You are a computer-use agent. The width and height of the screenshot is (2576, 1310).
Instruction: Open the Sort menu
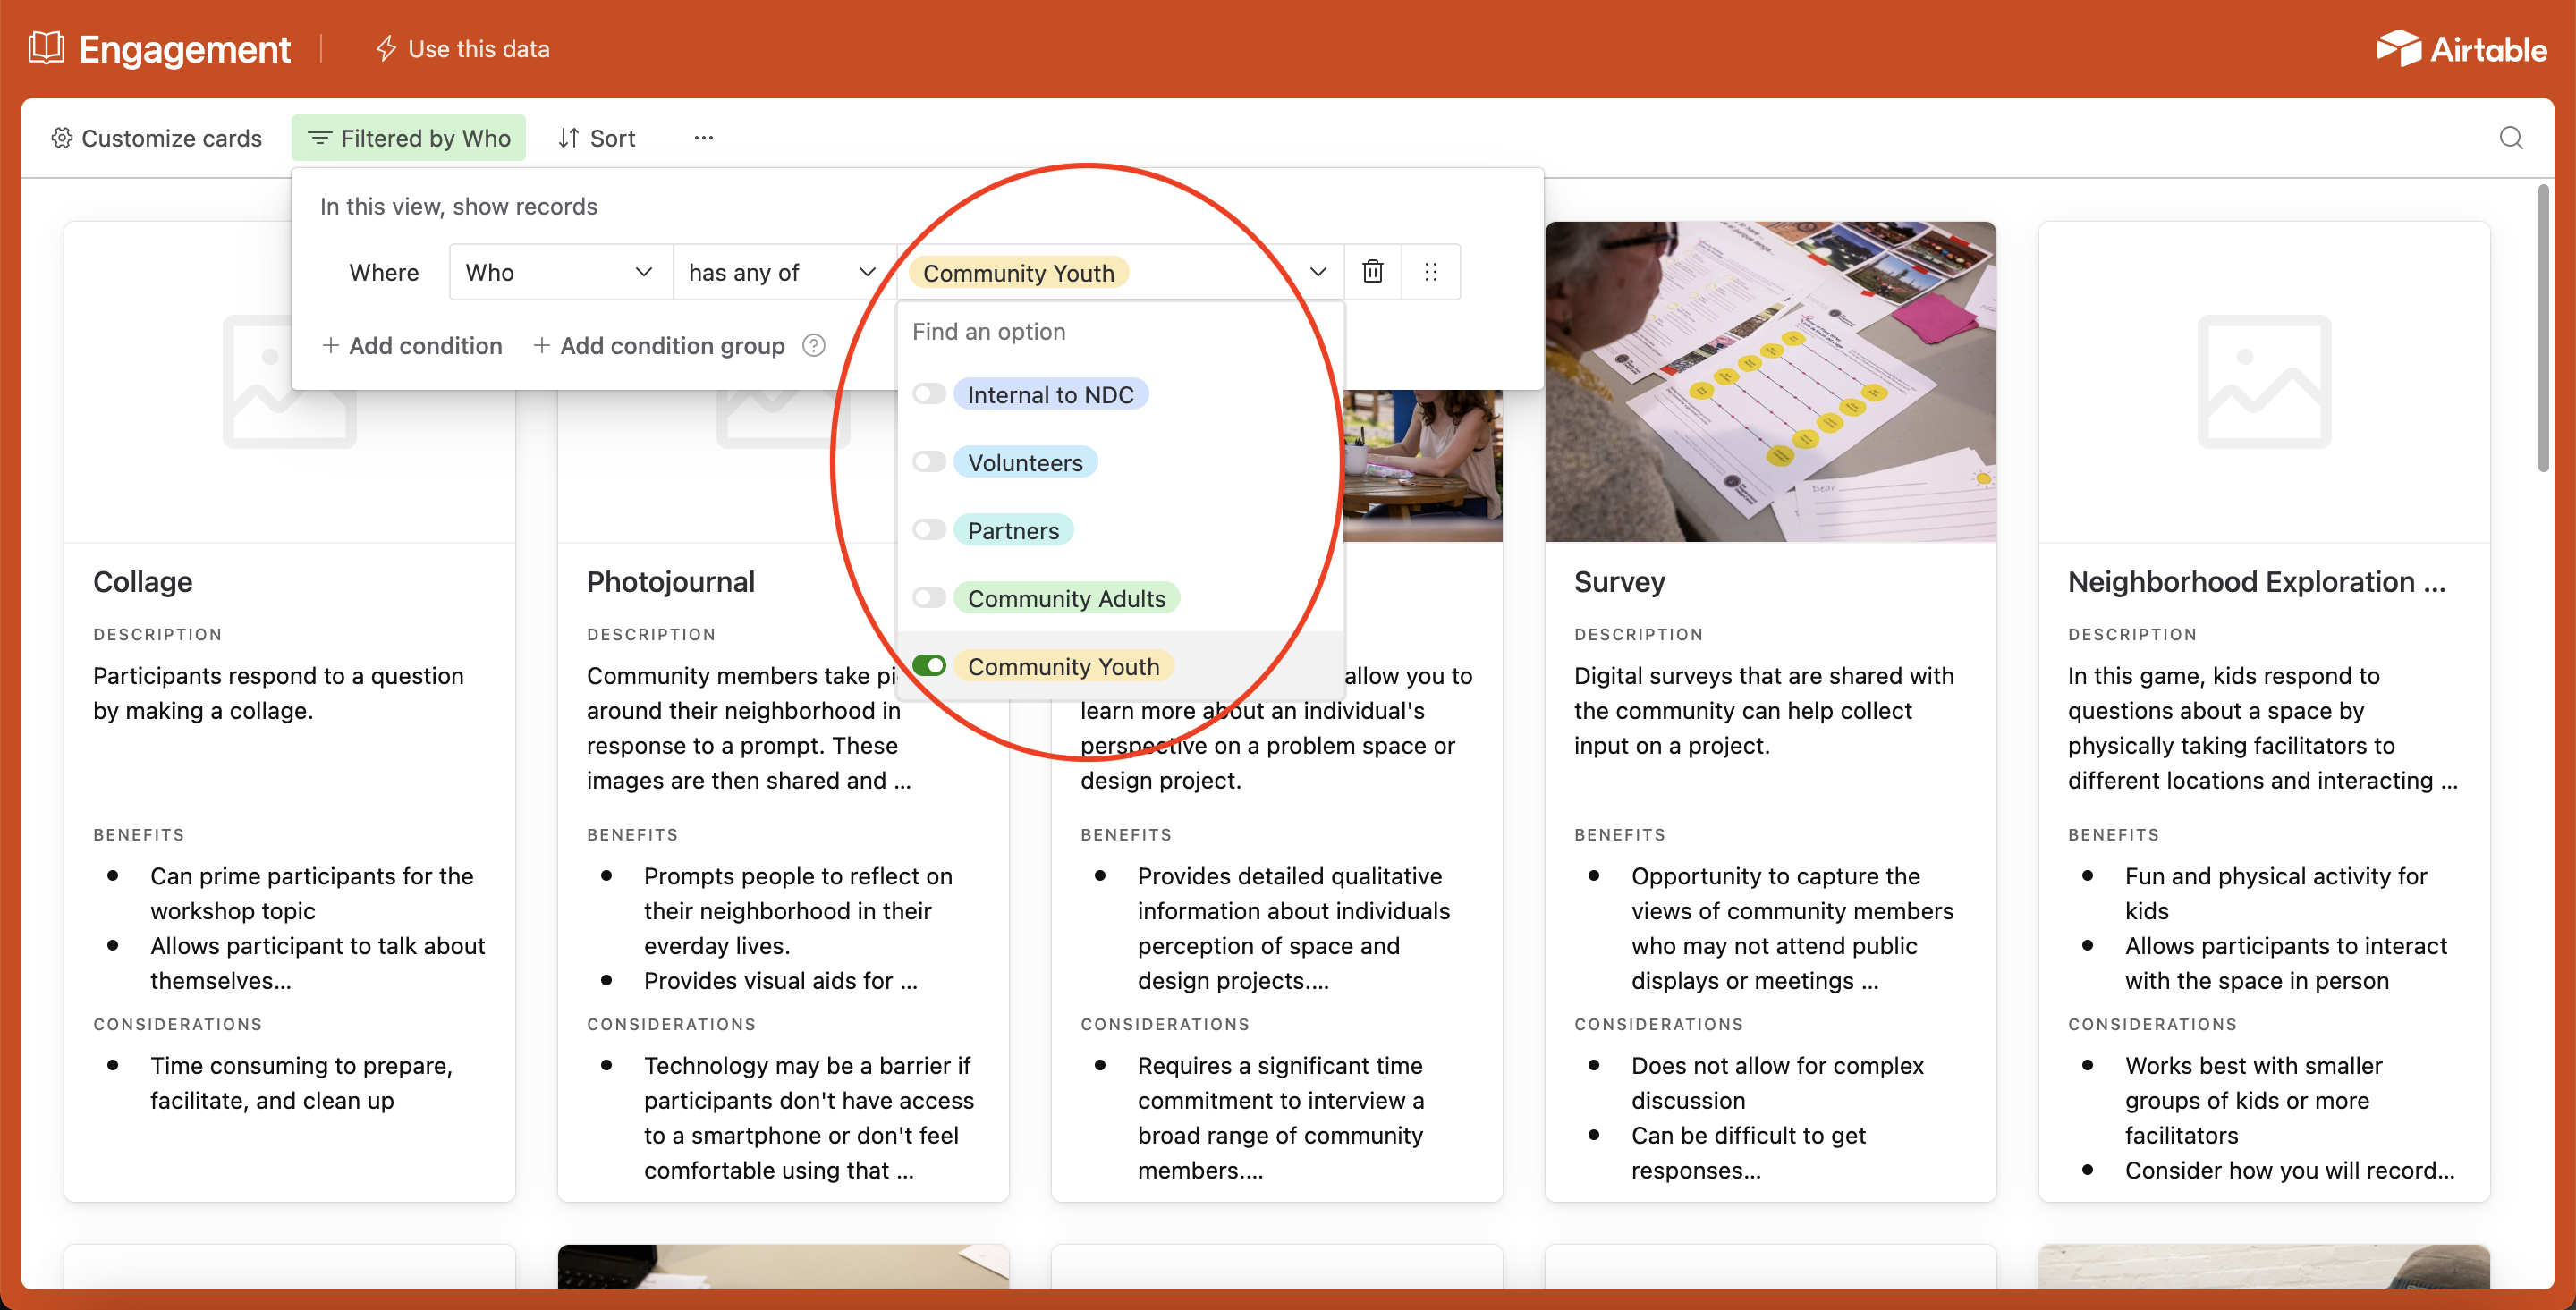(597, 138)
